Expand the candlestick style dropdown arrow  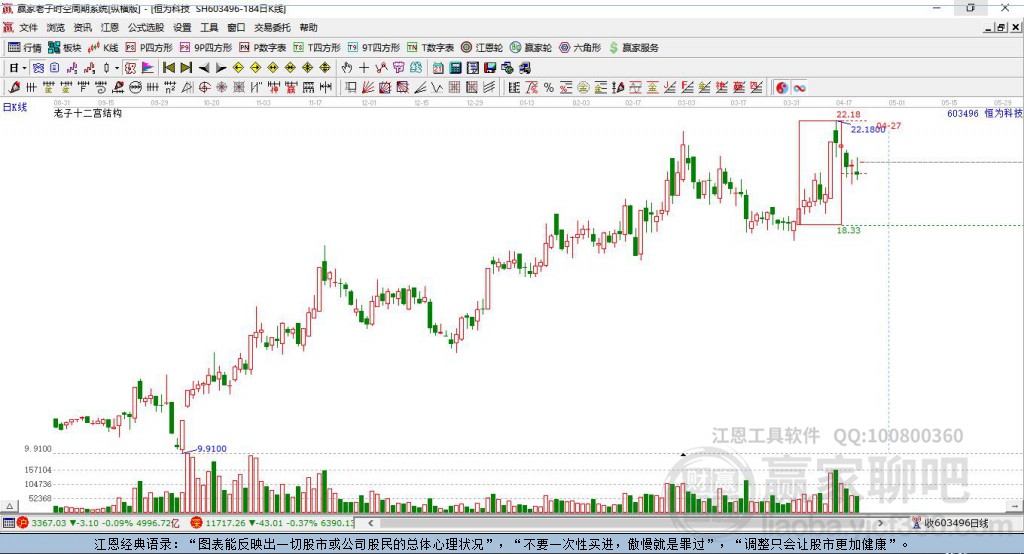[x=117, y=68]
